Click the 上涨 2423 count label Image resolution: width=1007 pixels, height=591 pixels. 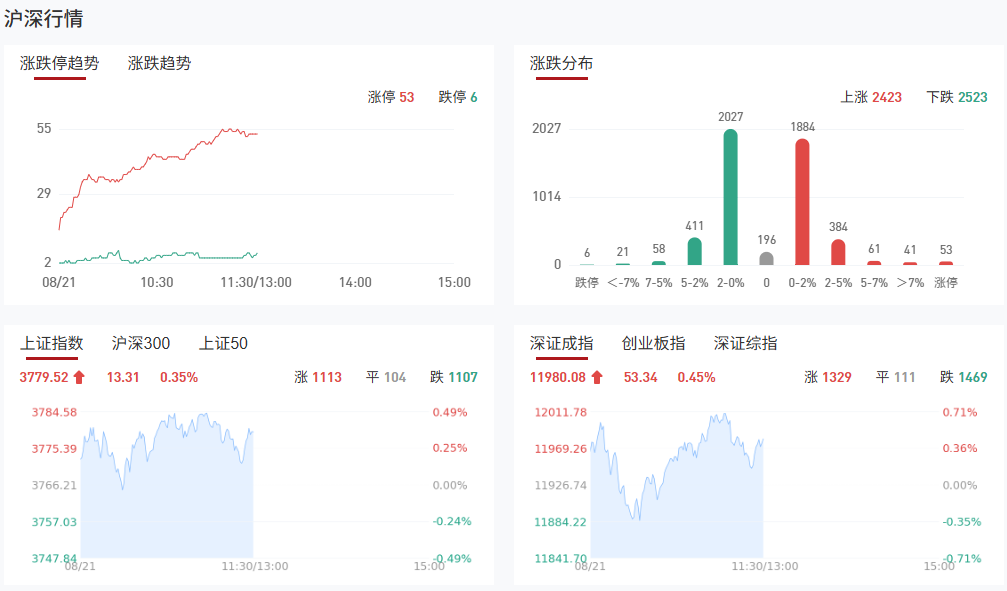click(x=871, y=97)
